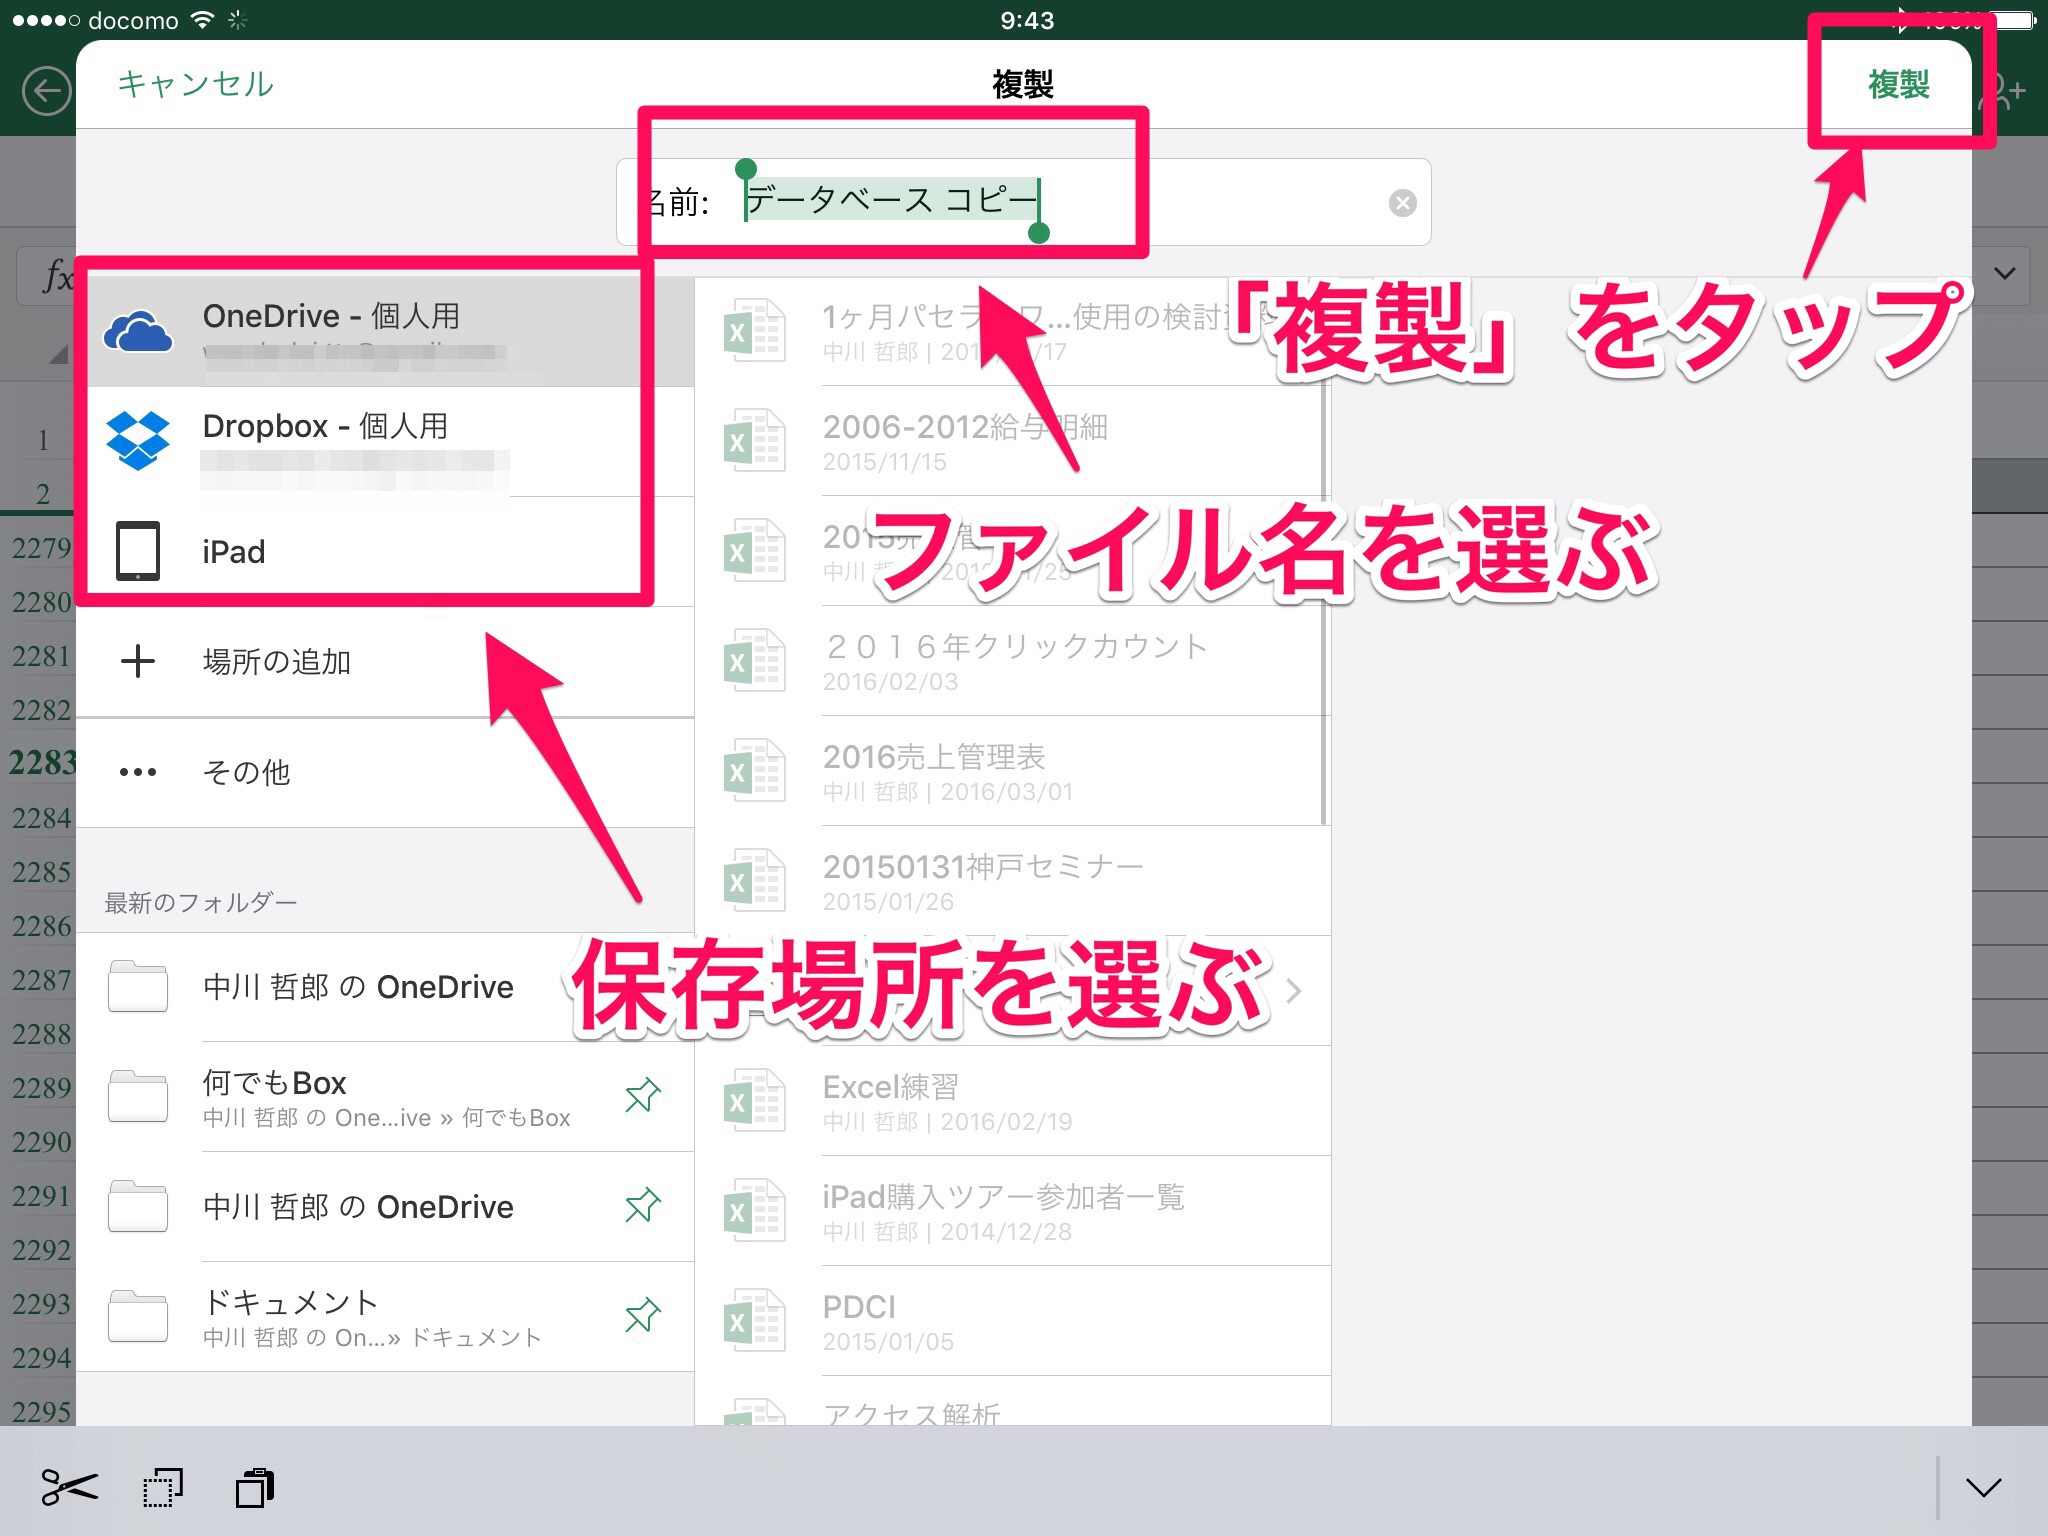Viewport: 2048px width, 1536px height.
Task: Collapse keyboard toolbar with down chevron
Action: (x=1983, y=1487)
